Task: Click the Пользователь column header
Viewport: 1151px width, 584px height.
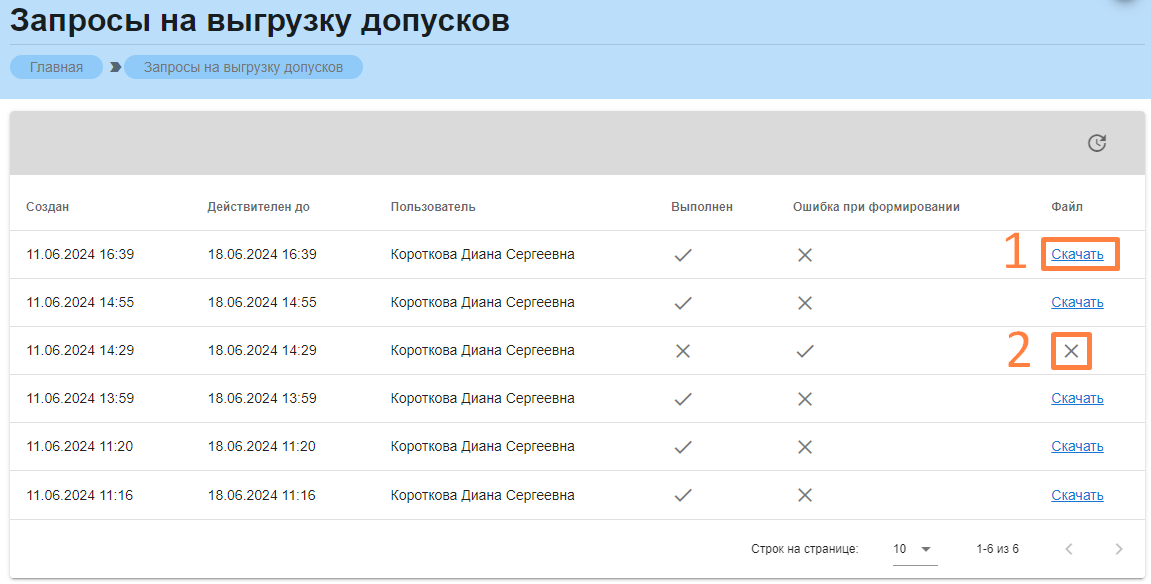Action: coord(433,207)
